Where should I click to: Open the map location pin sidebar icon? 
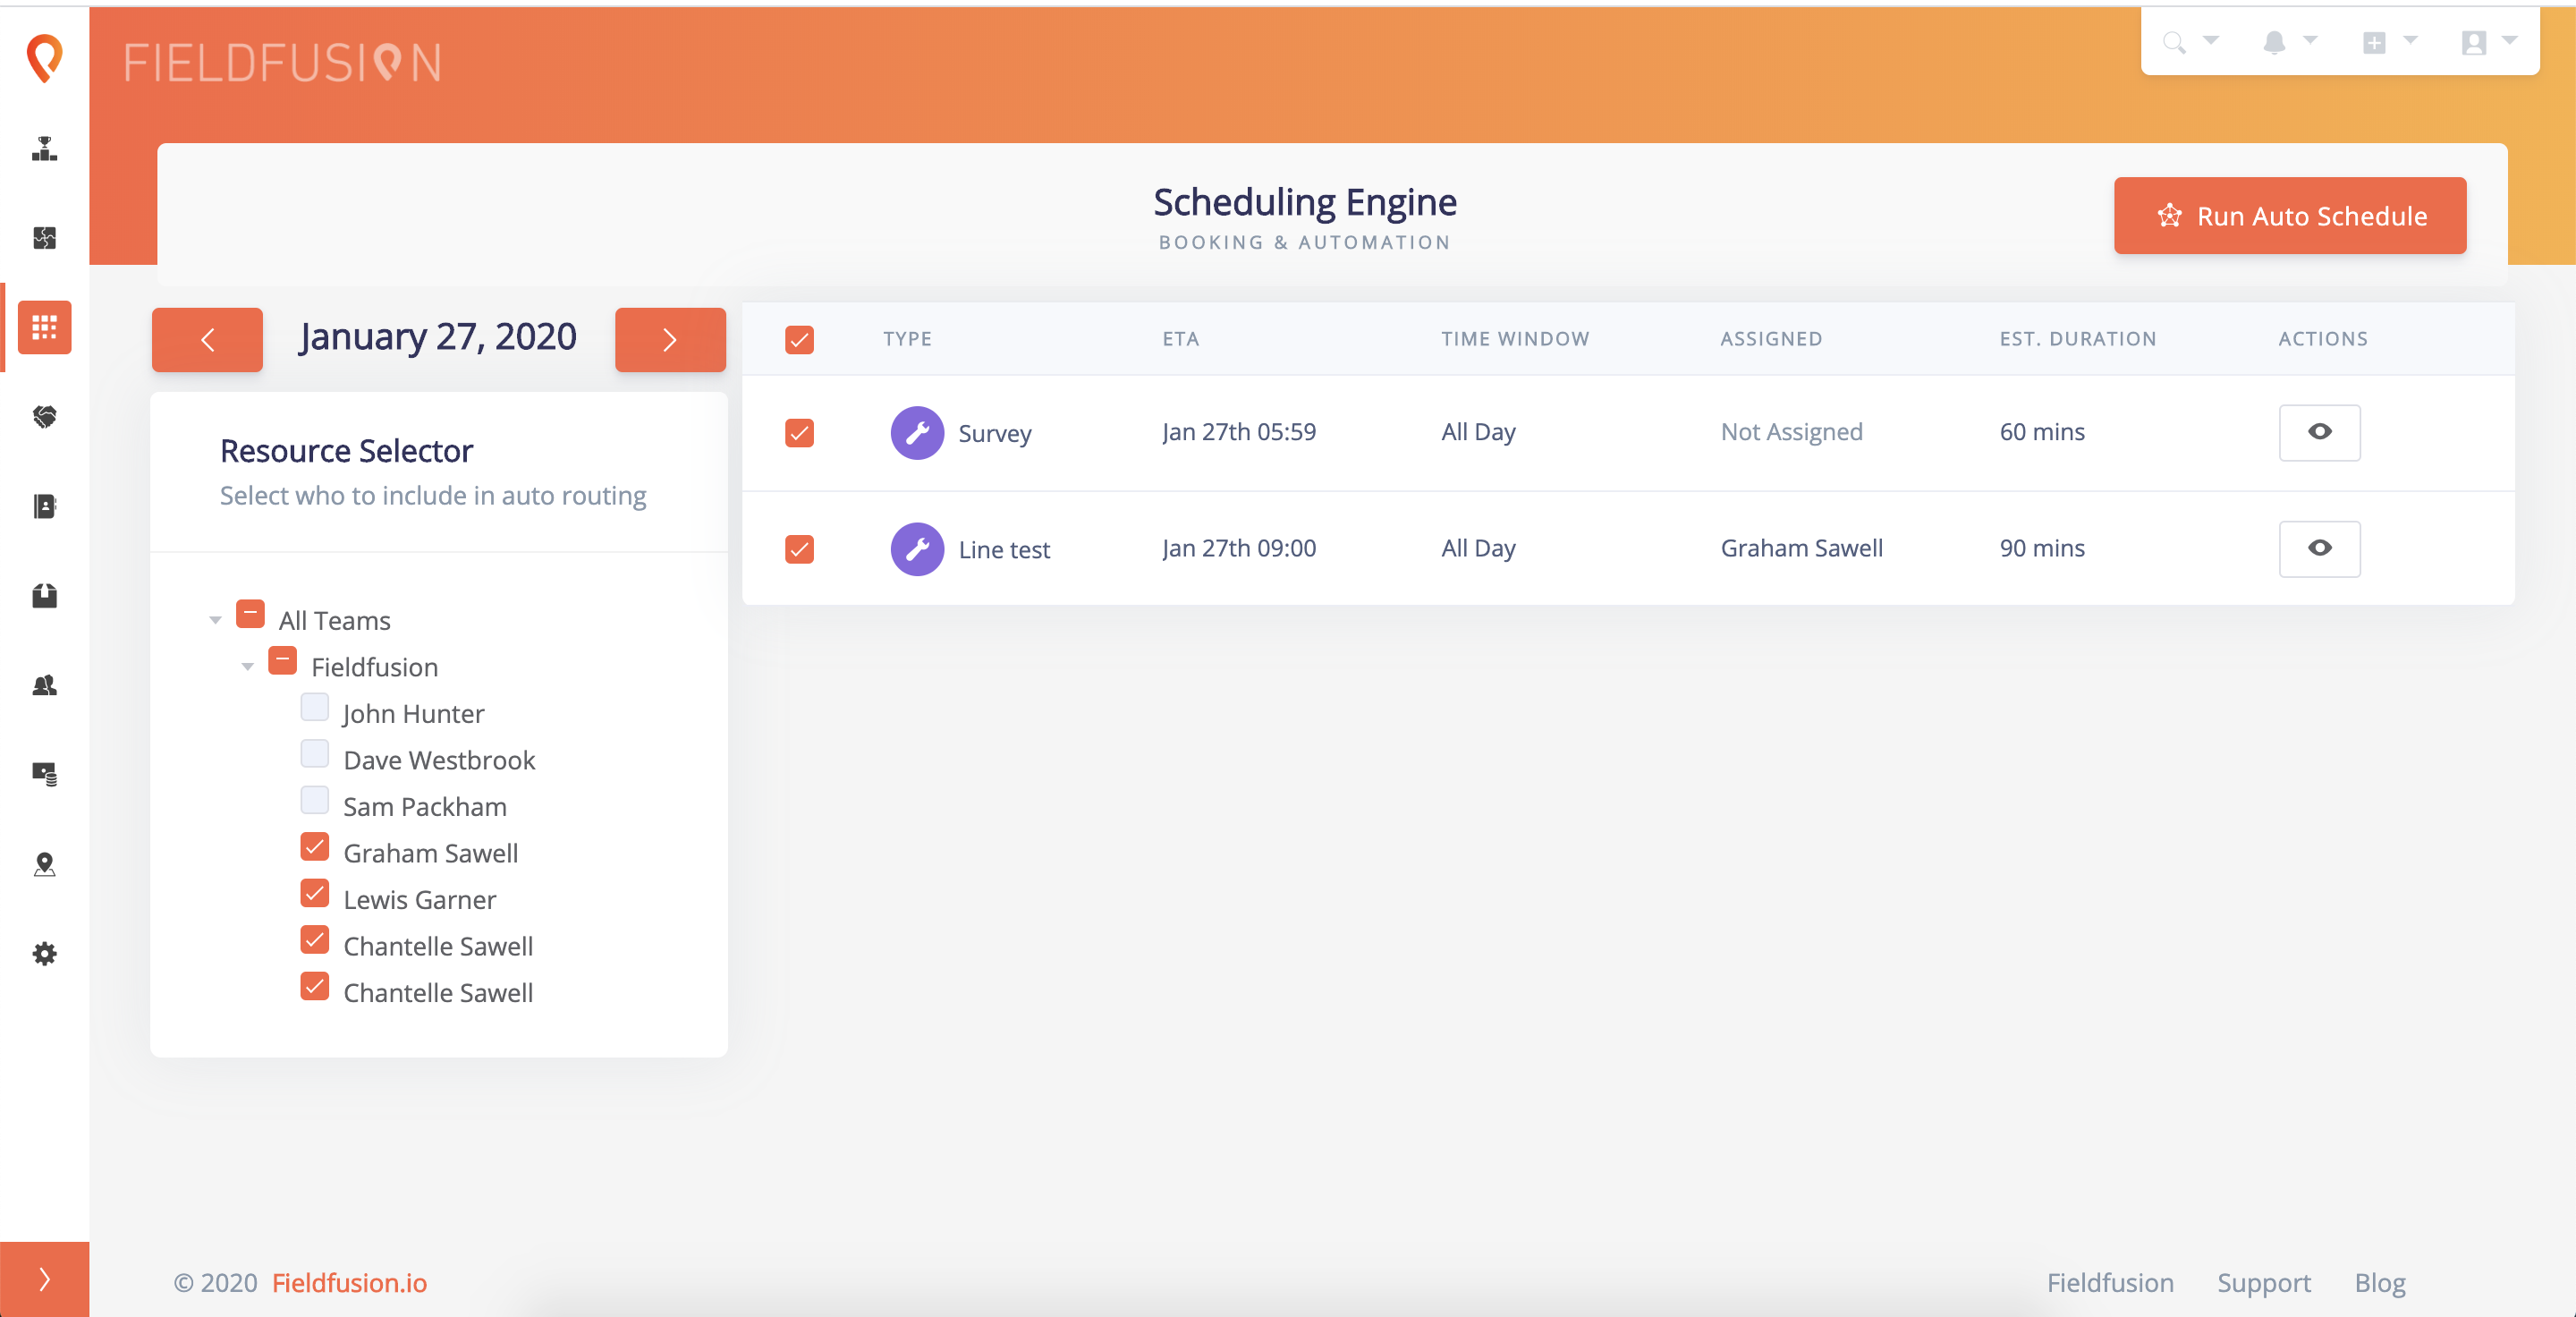pos(44,864)
